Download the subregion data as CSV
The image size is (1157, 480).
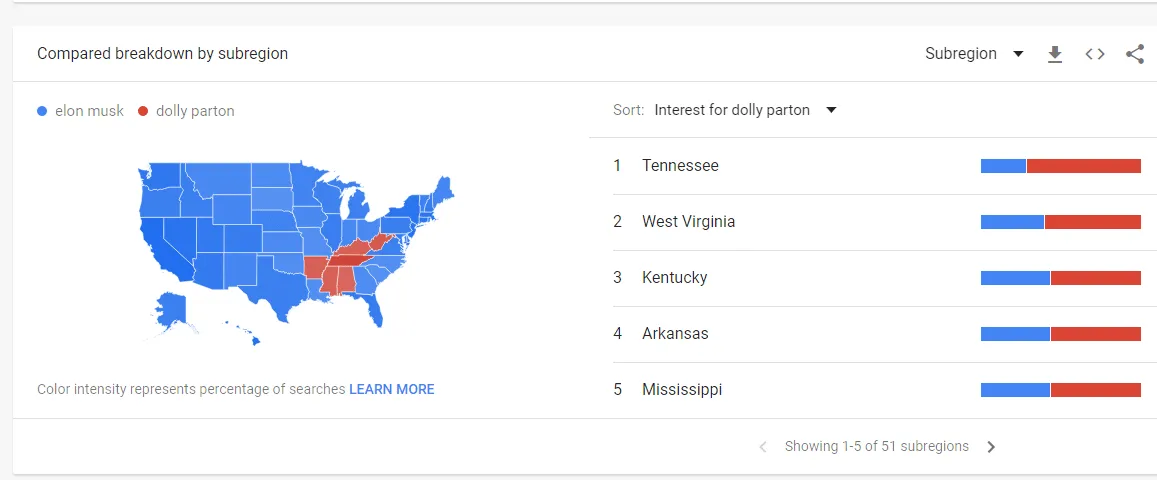(1054, 54)
